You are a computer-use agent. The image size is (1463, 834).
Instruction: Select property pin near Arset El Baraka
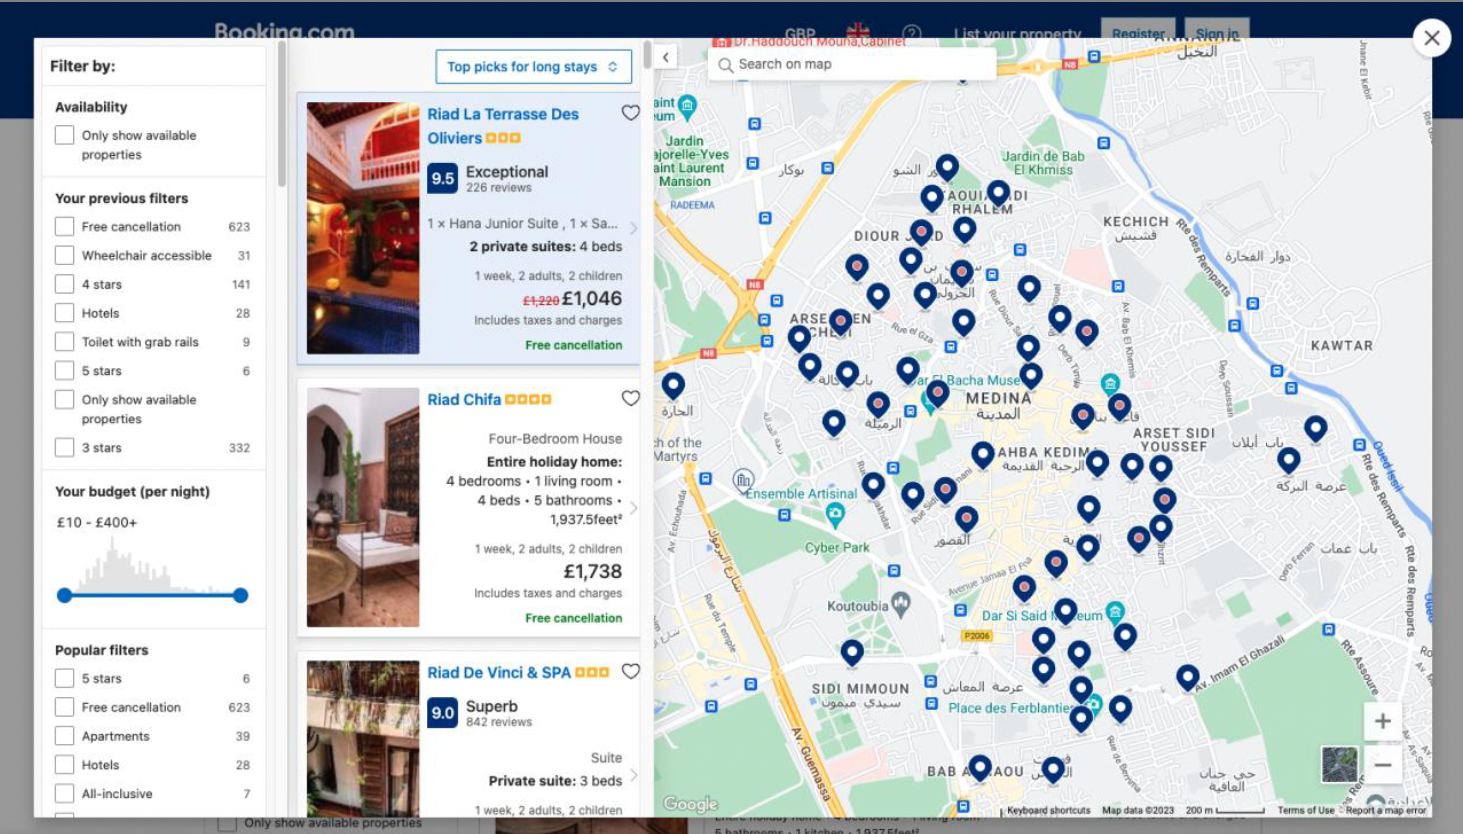pyautogui.click(x=1289, y=460)
